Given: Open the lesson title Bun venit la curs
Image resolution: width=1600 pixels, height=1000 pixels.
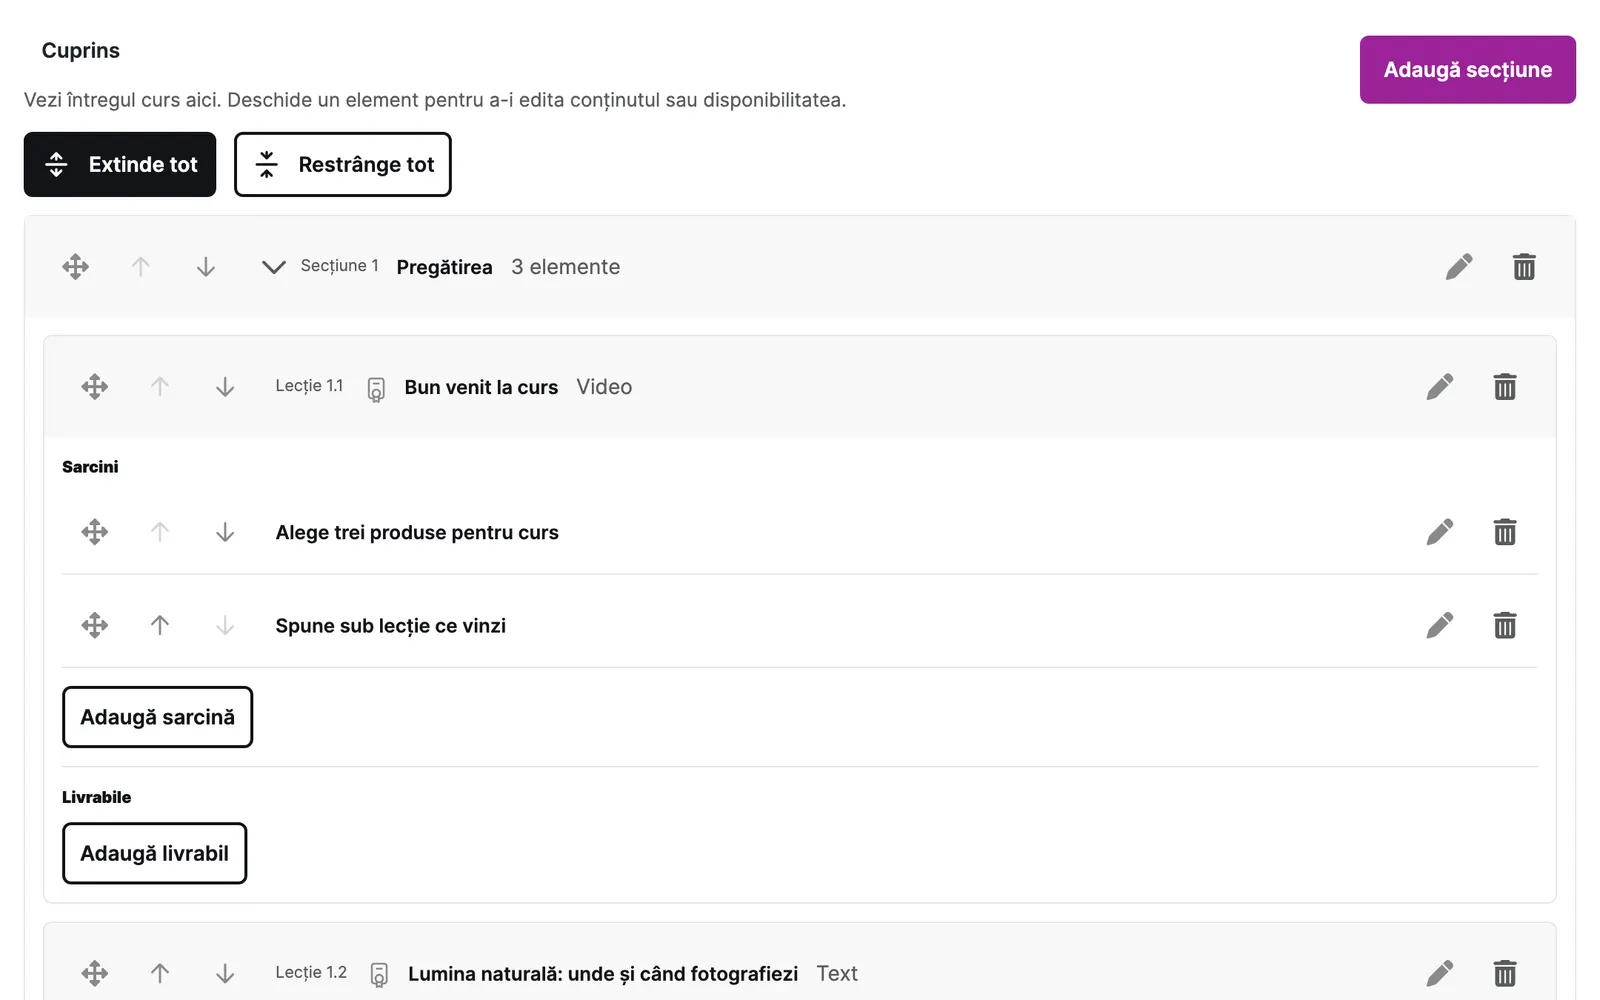Looking at the screenshot, I should [x=481, y=387].
